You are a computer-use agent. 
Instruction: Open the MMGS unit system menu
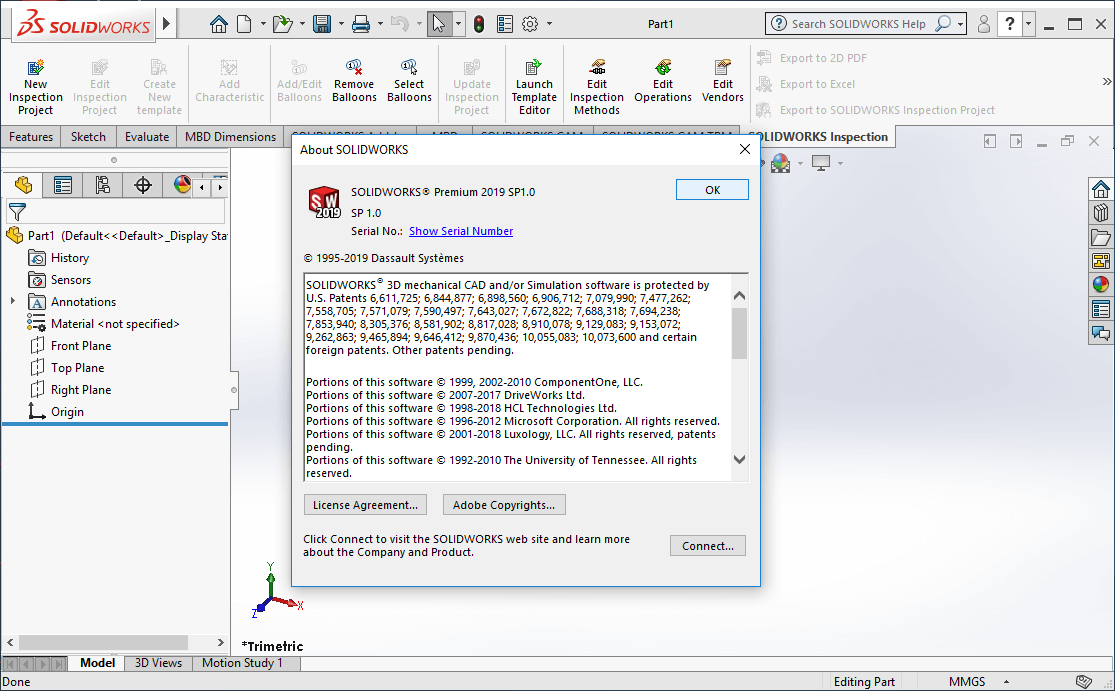tap(979, 682)
